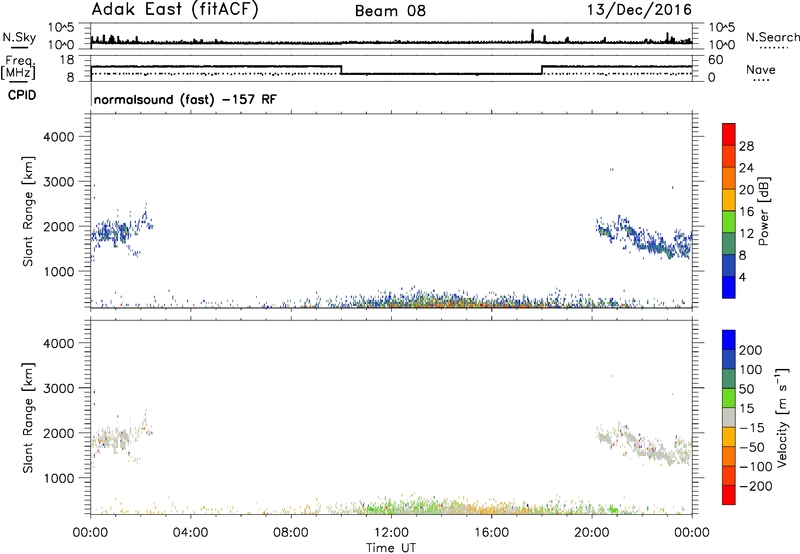Viewport: 800px width, 554px height.
Task: Click the 'Nave' legend label
Action: point(761,70)
